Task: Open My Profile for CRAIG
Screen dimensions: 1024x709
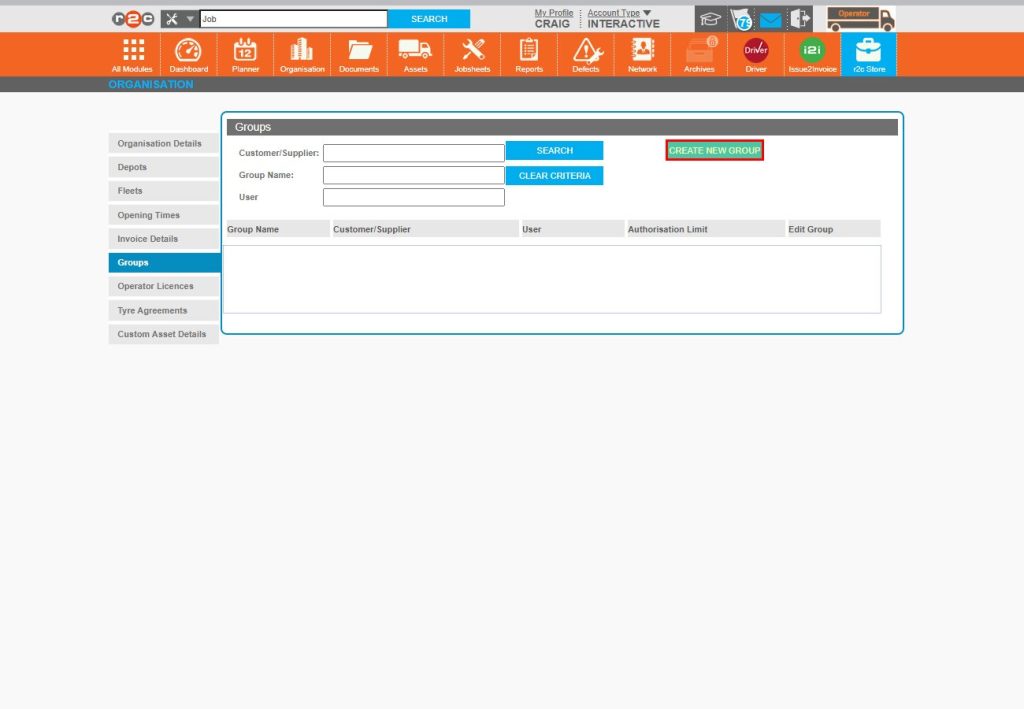Action: click(554, 12)
